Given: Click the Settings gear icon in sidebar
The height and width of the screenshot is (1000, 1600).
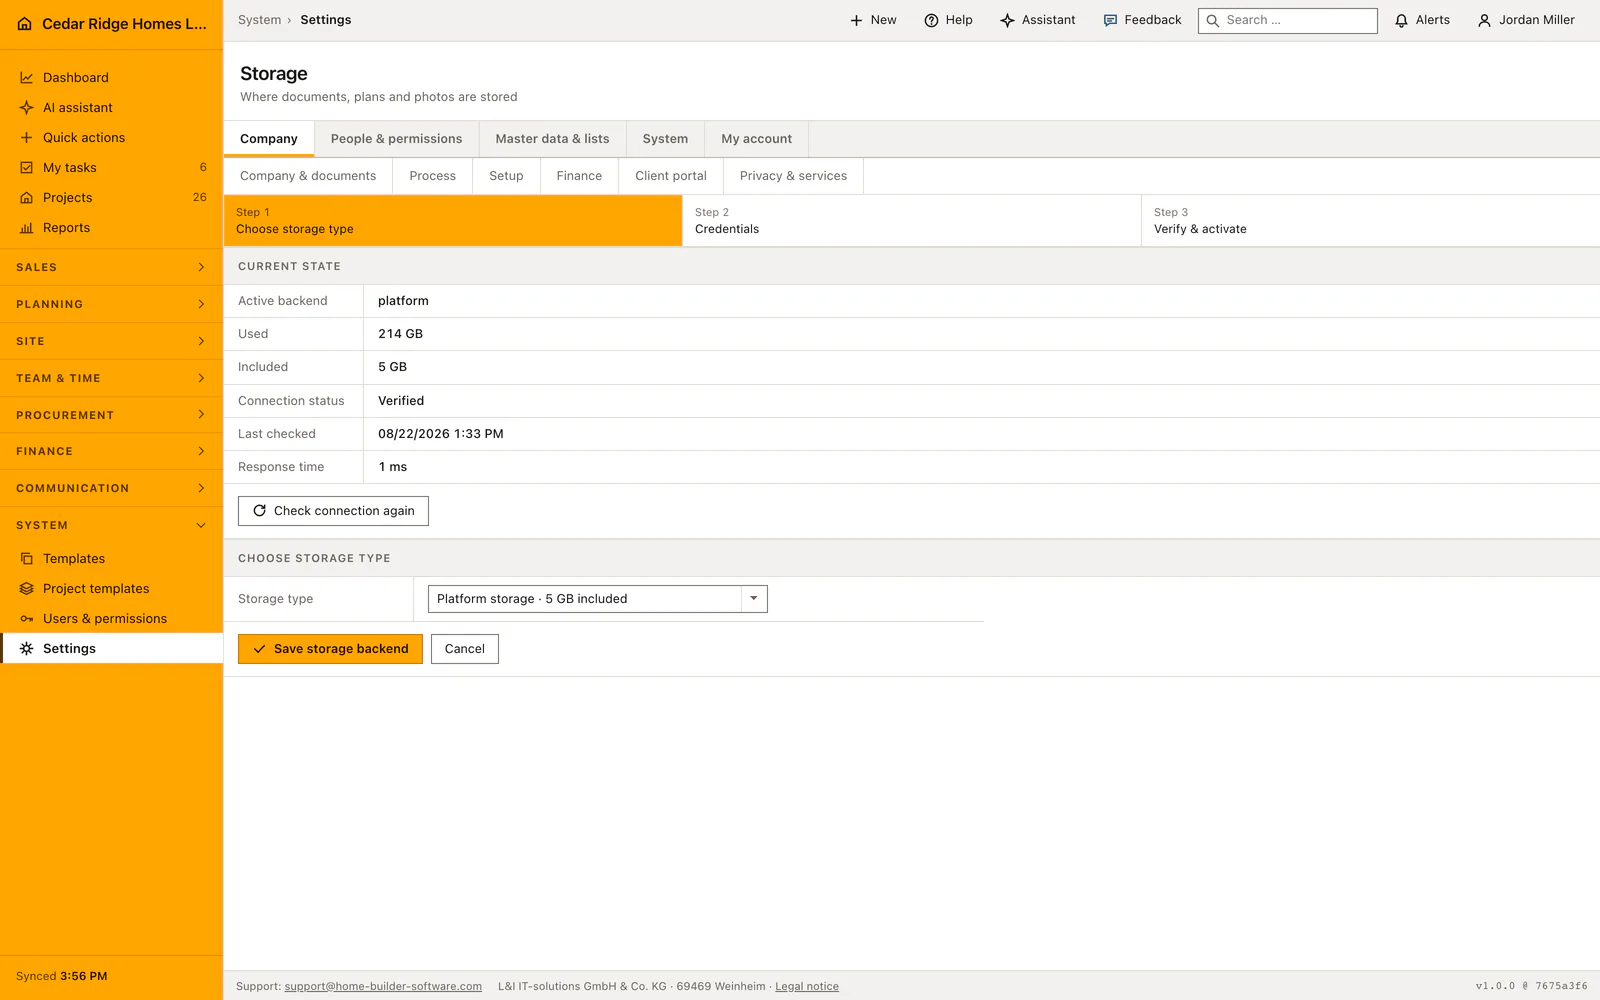Looking at the screenshot, I should click(27, 649).
